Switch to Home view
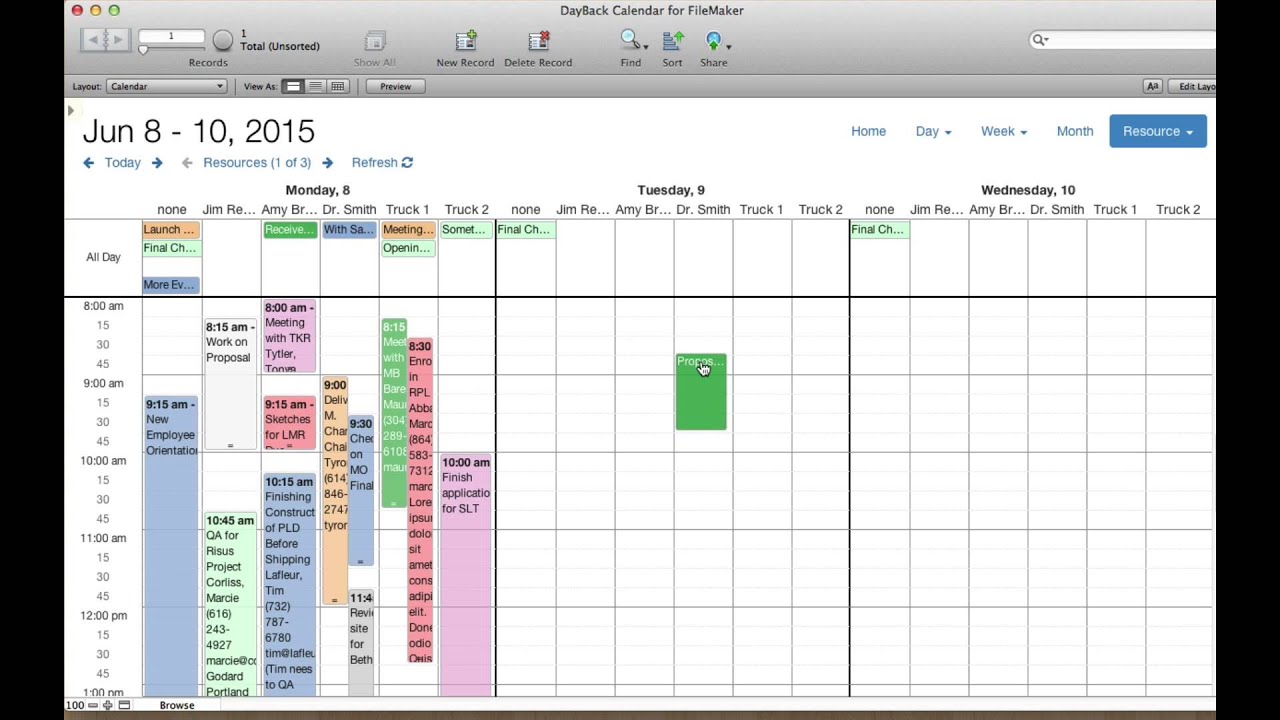This screenshot has height=720, width=1280. tap(868, 131)
